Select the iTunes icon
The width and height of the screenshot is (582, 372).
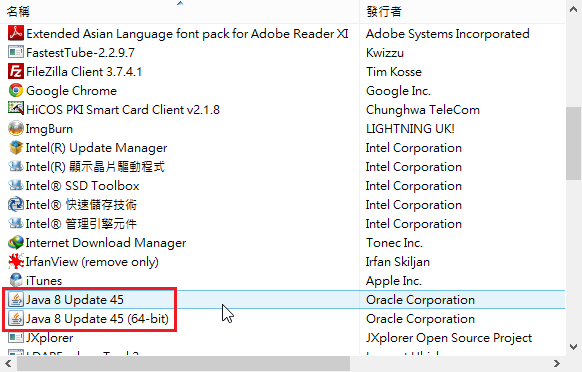[x=16, y=280]
